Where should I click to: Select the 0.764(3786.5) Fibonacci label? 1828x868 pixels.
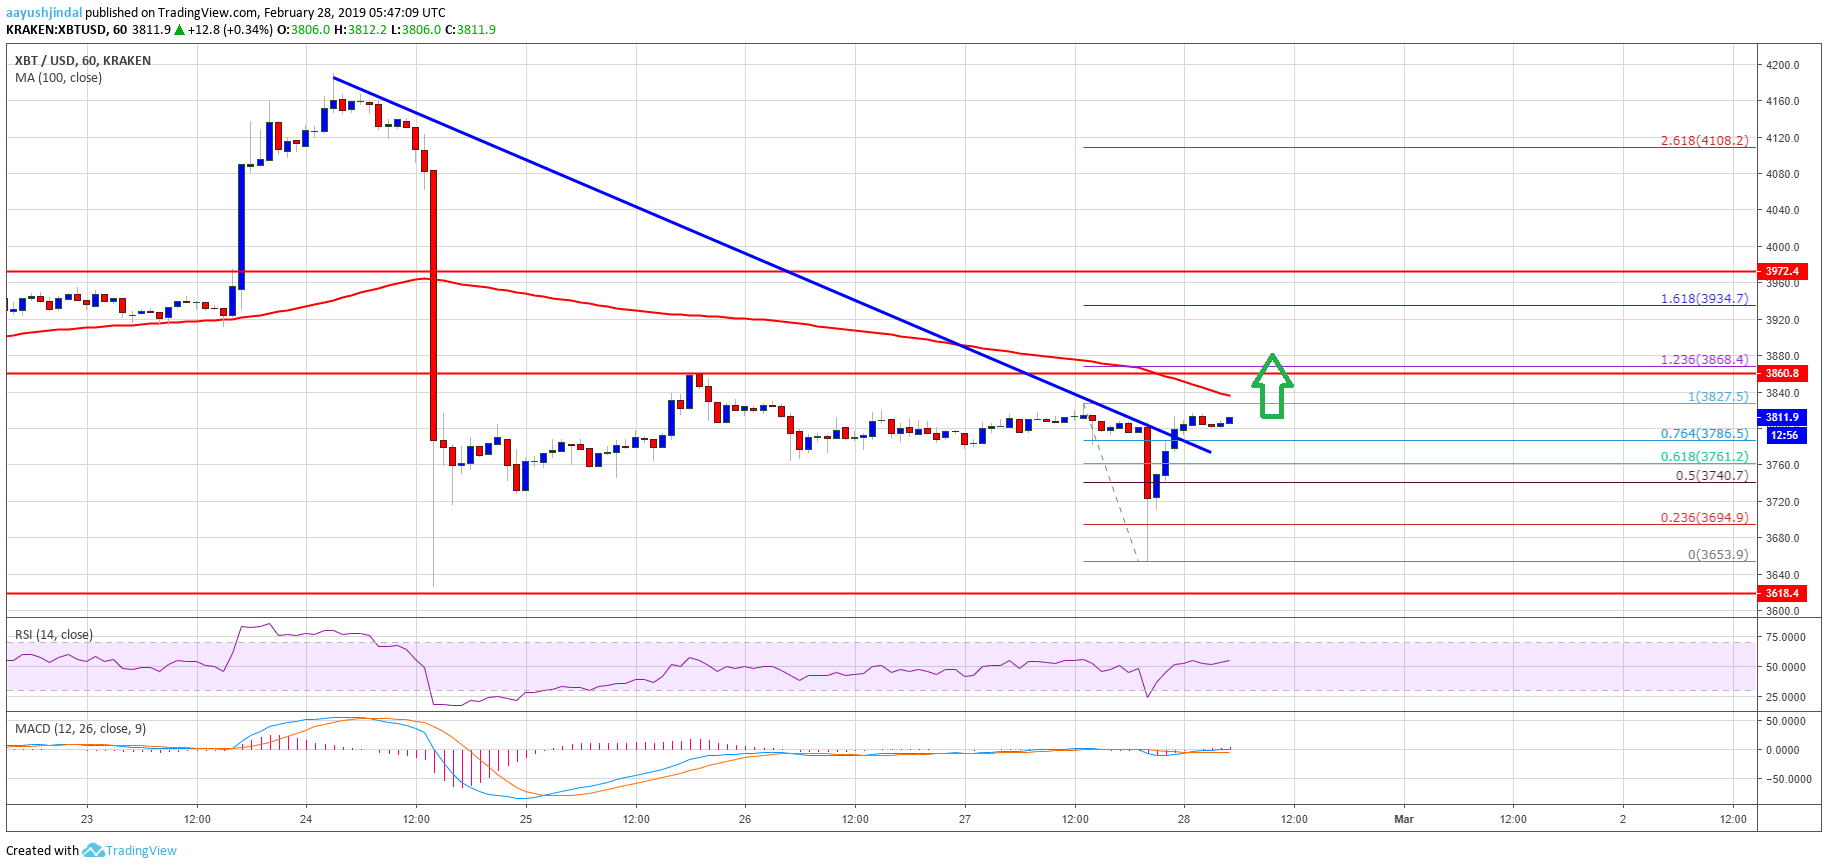pos(1705,434)
